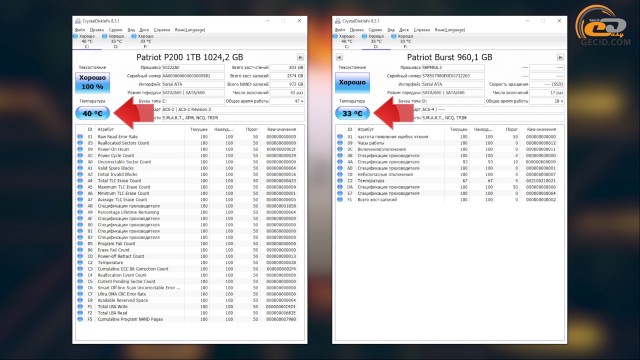Click CrystalDiskInfo title icon in Burst window
Screen dimensions: 640x360
(338, 21)
